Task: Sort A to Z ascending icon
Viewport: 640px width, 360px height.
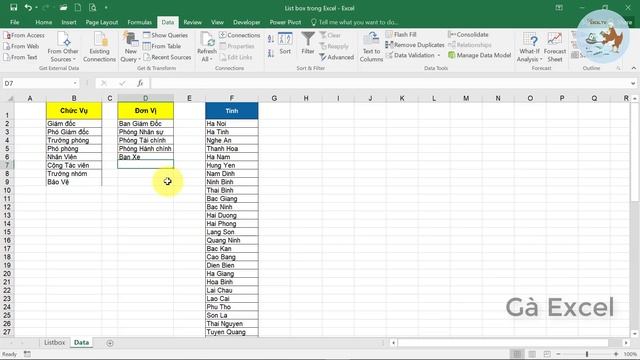Action: pos(271,39)
